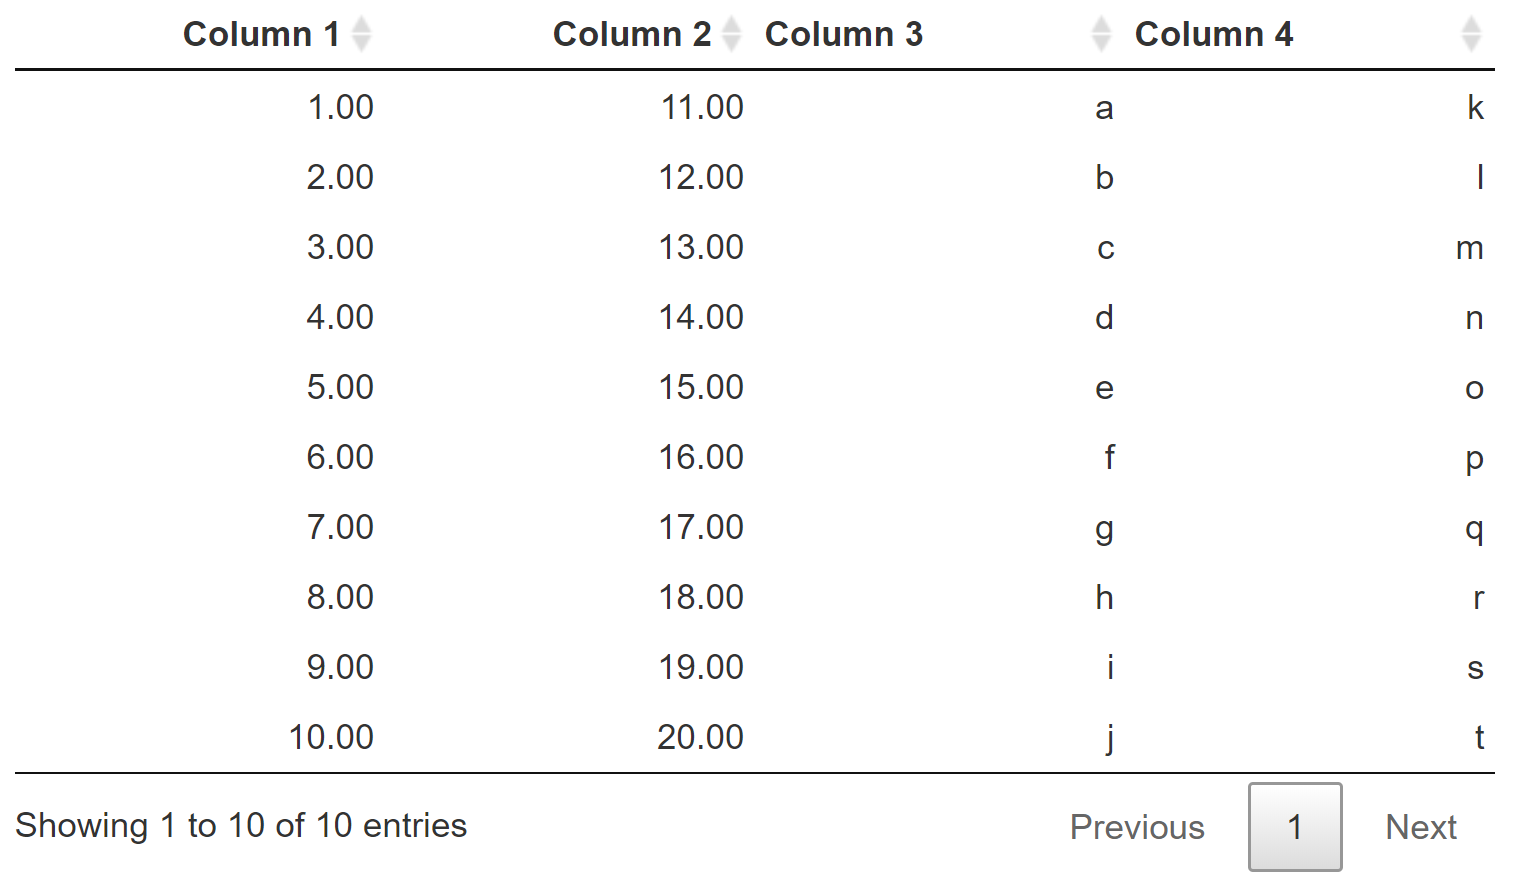Viewport: 1524px width, 883px height.
Task: Select page 1 in the pagination bar
Action: 1294,827
